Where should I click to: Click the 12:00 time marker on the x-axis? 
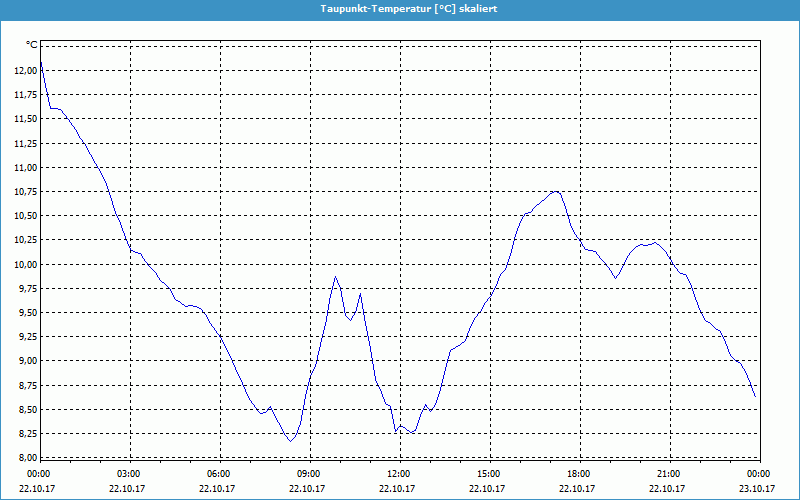pos(399,474)
